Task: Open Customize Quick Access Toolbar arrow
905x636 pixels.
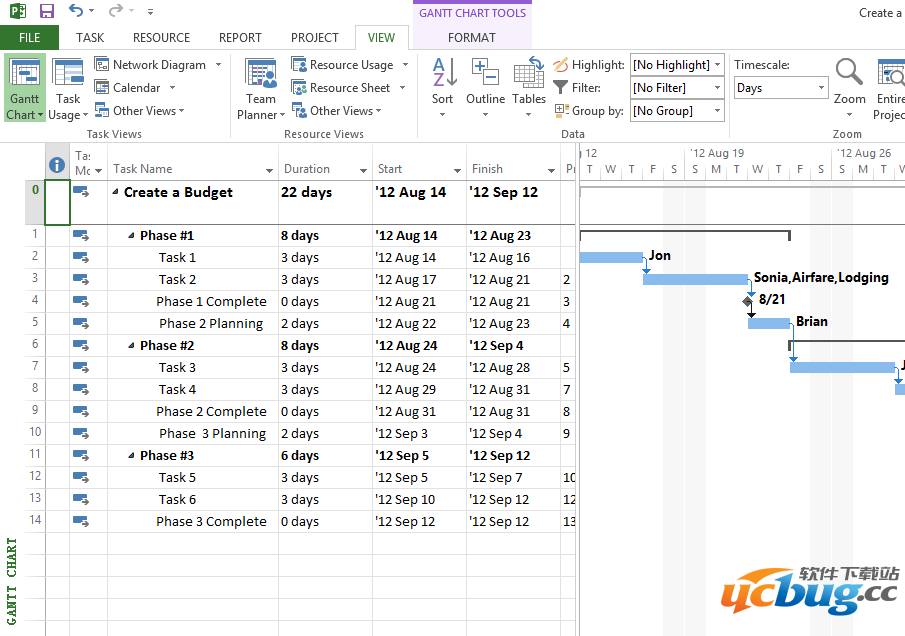Action: [150, 11]
